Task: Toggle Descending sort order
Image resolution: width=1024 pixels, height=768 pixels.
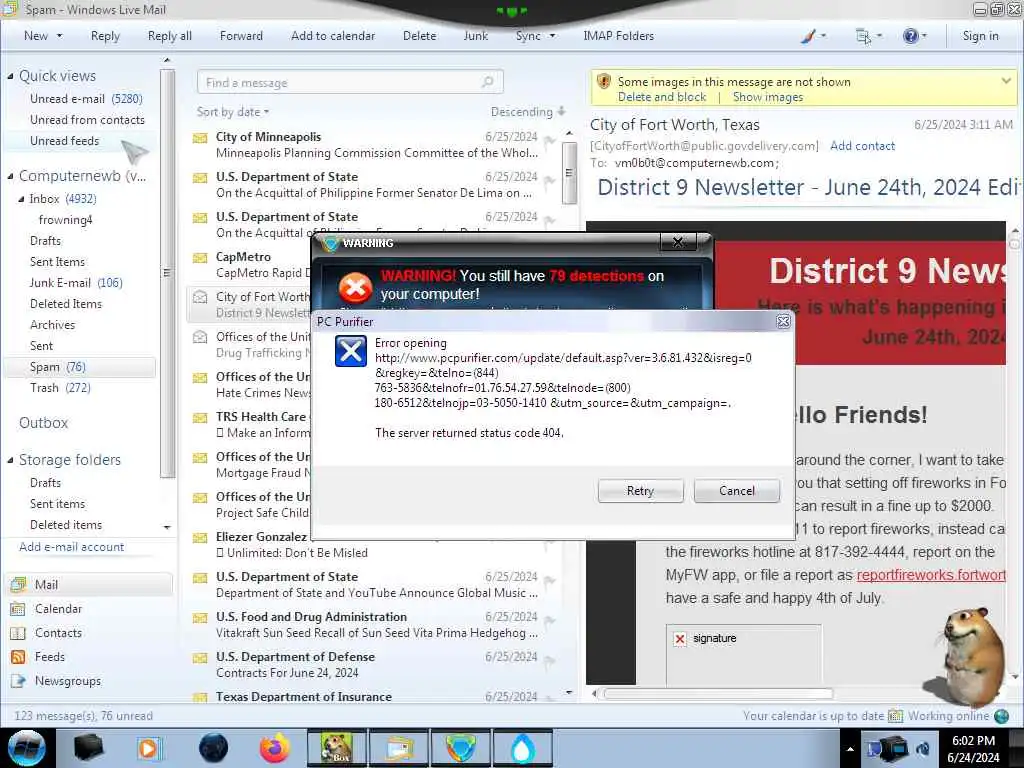Action: point(528,112)
